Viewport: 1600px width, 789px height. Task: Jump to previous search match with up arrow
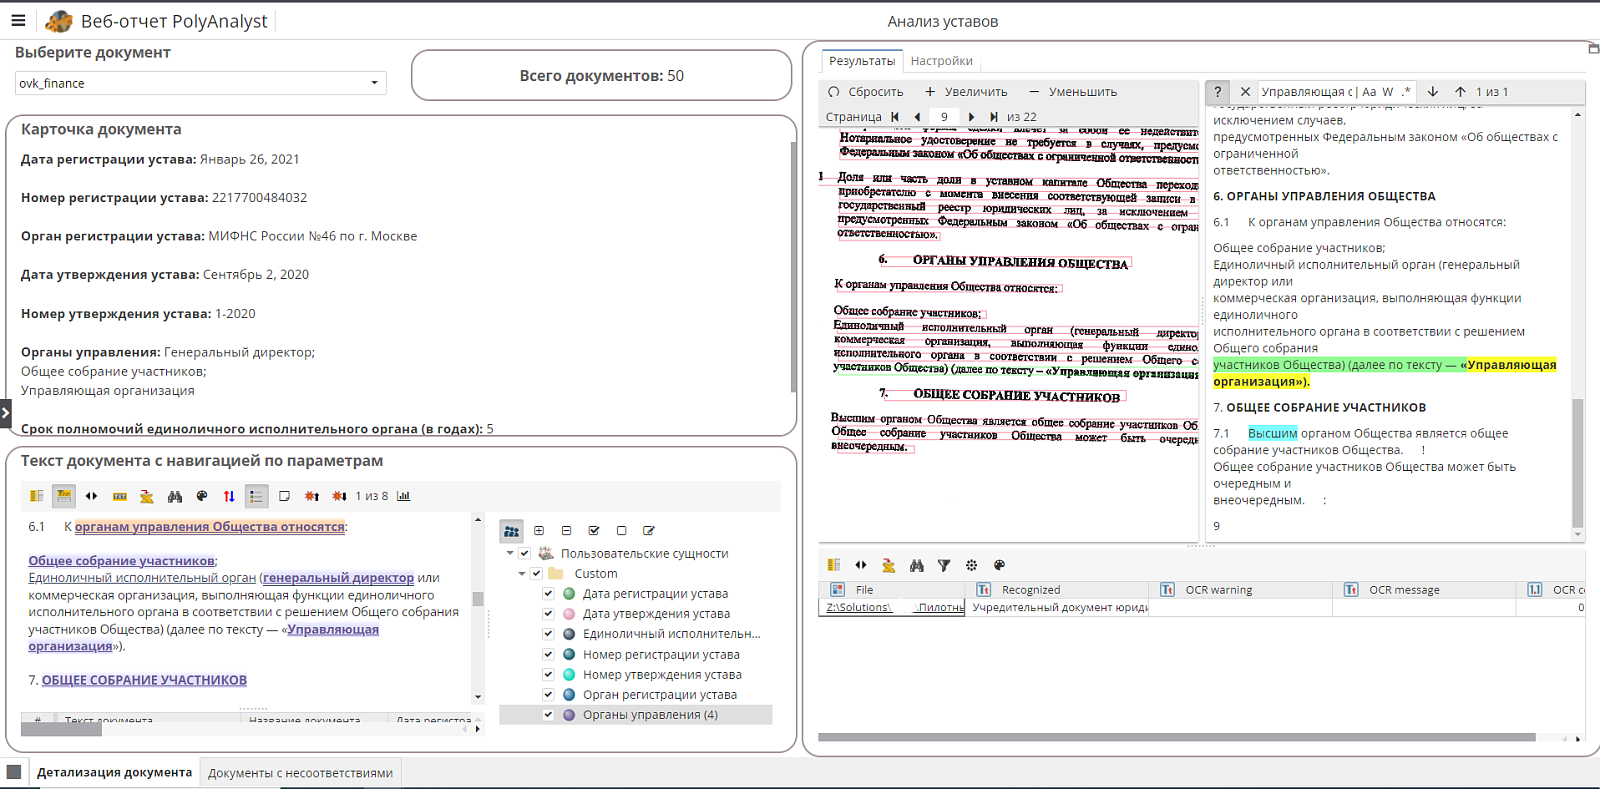click(1460, 91)
